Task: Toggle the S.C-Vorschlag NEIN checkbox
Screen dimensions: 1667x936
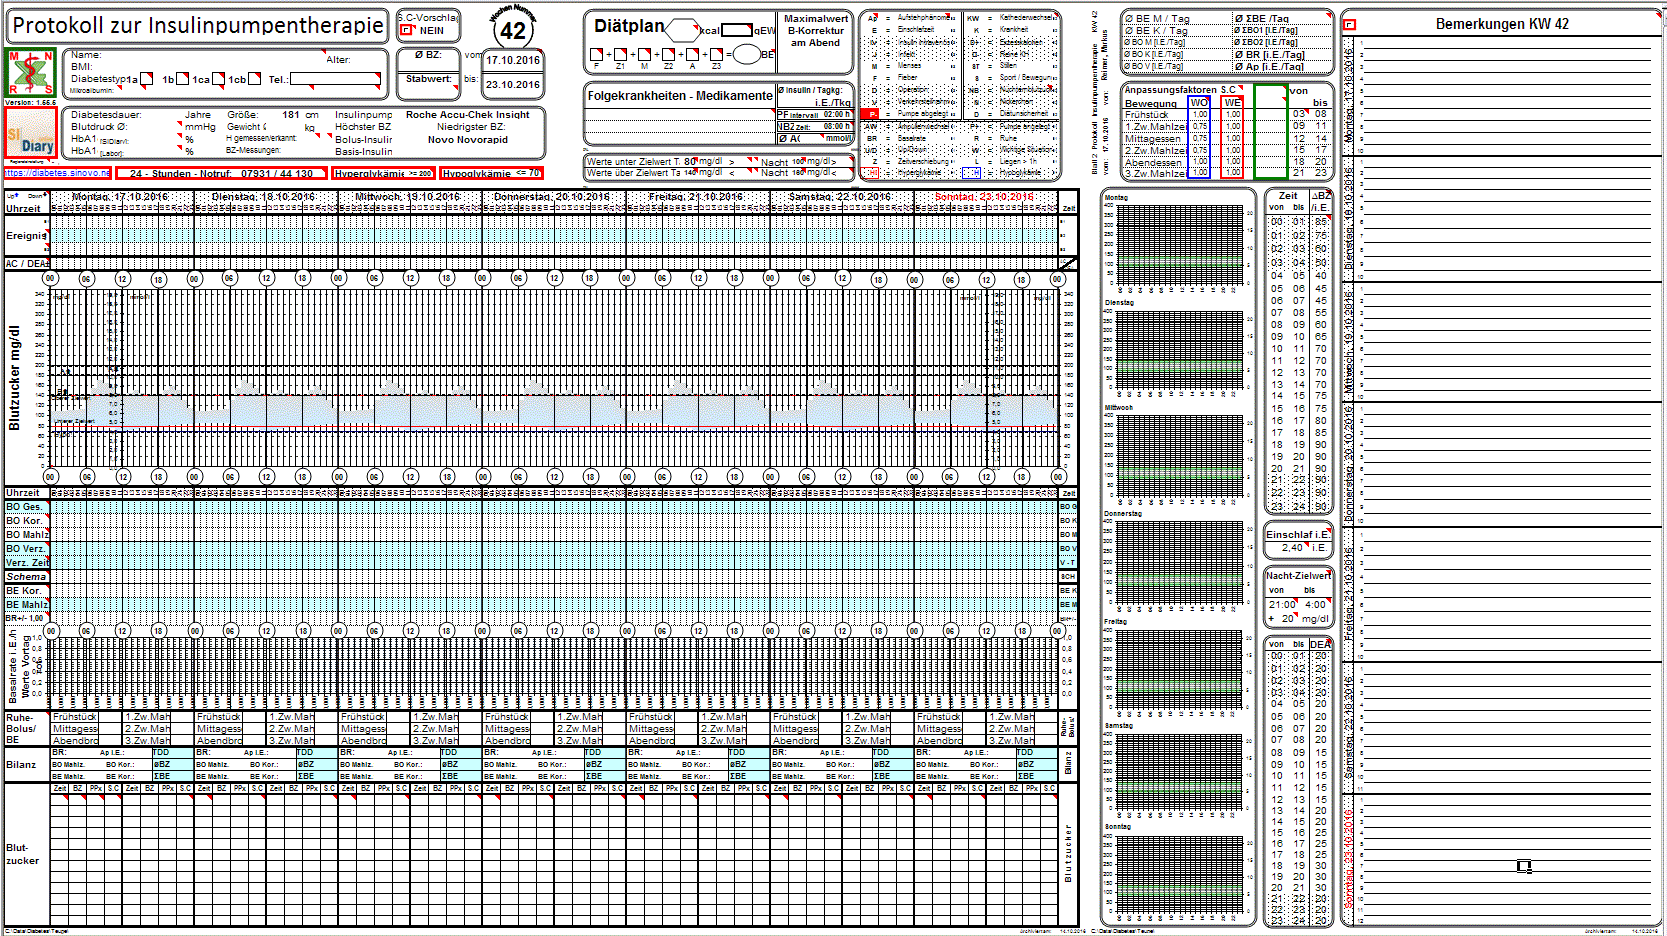Action: (406, 30)
